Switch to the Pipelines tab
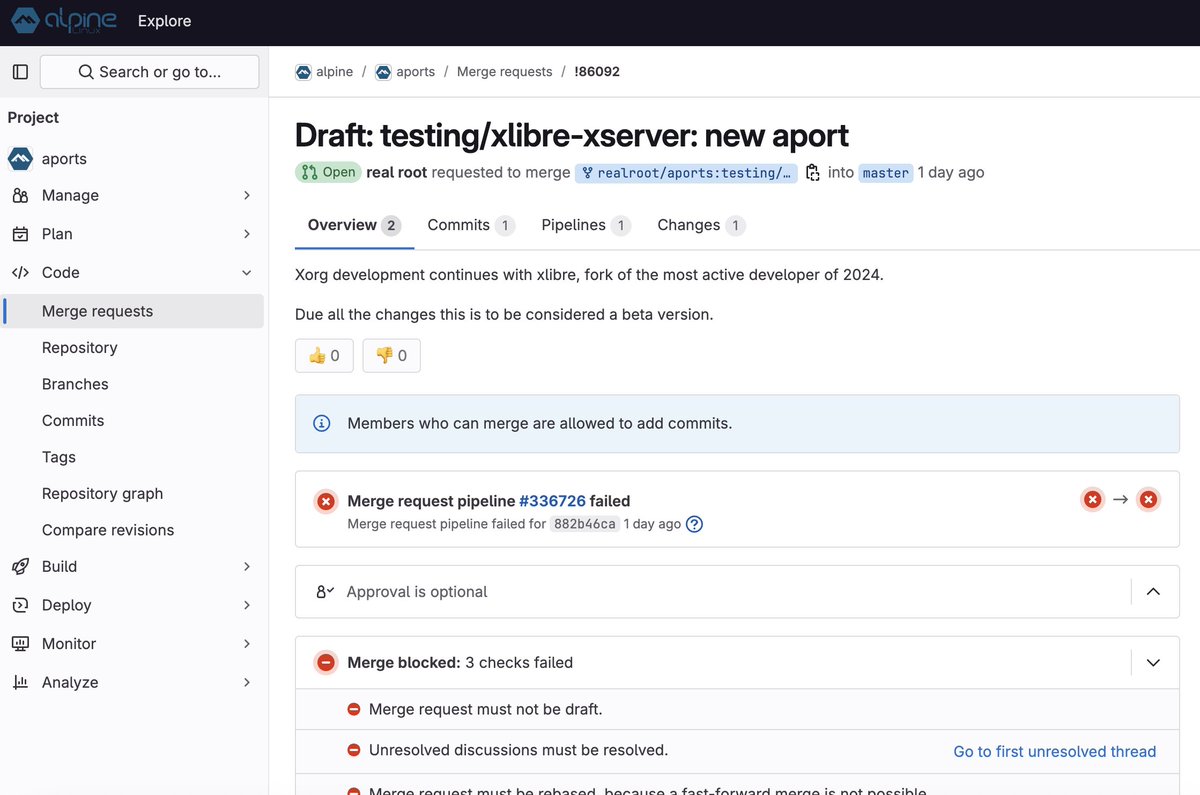The height and width of the screenshot is (795, 1200). tap(586, 225)
